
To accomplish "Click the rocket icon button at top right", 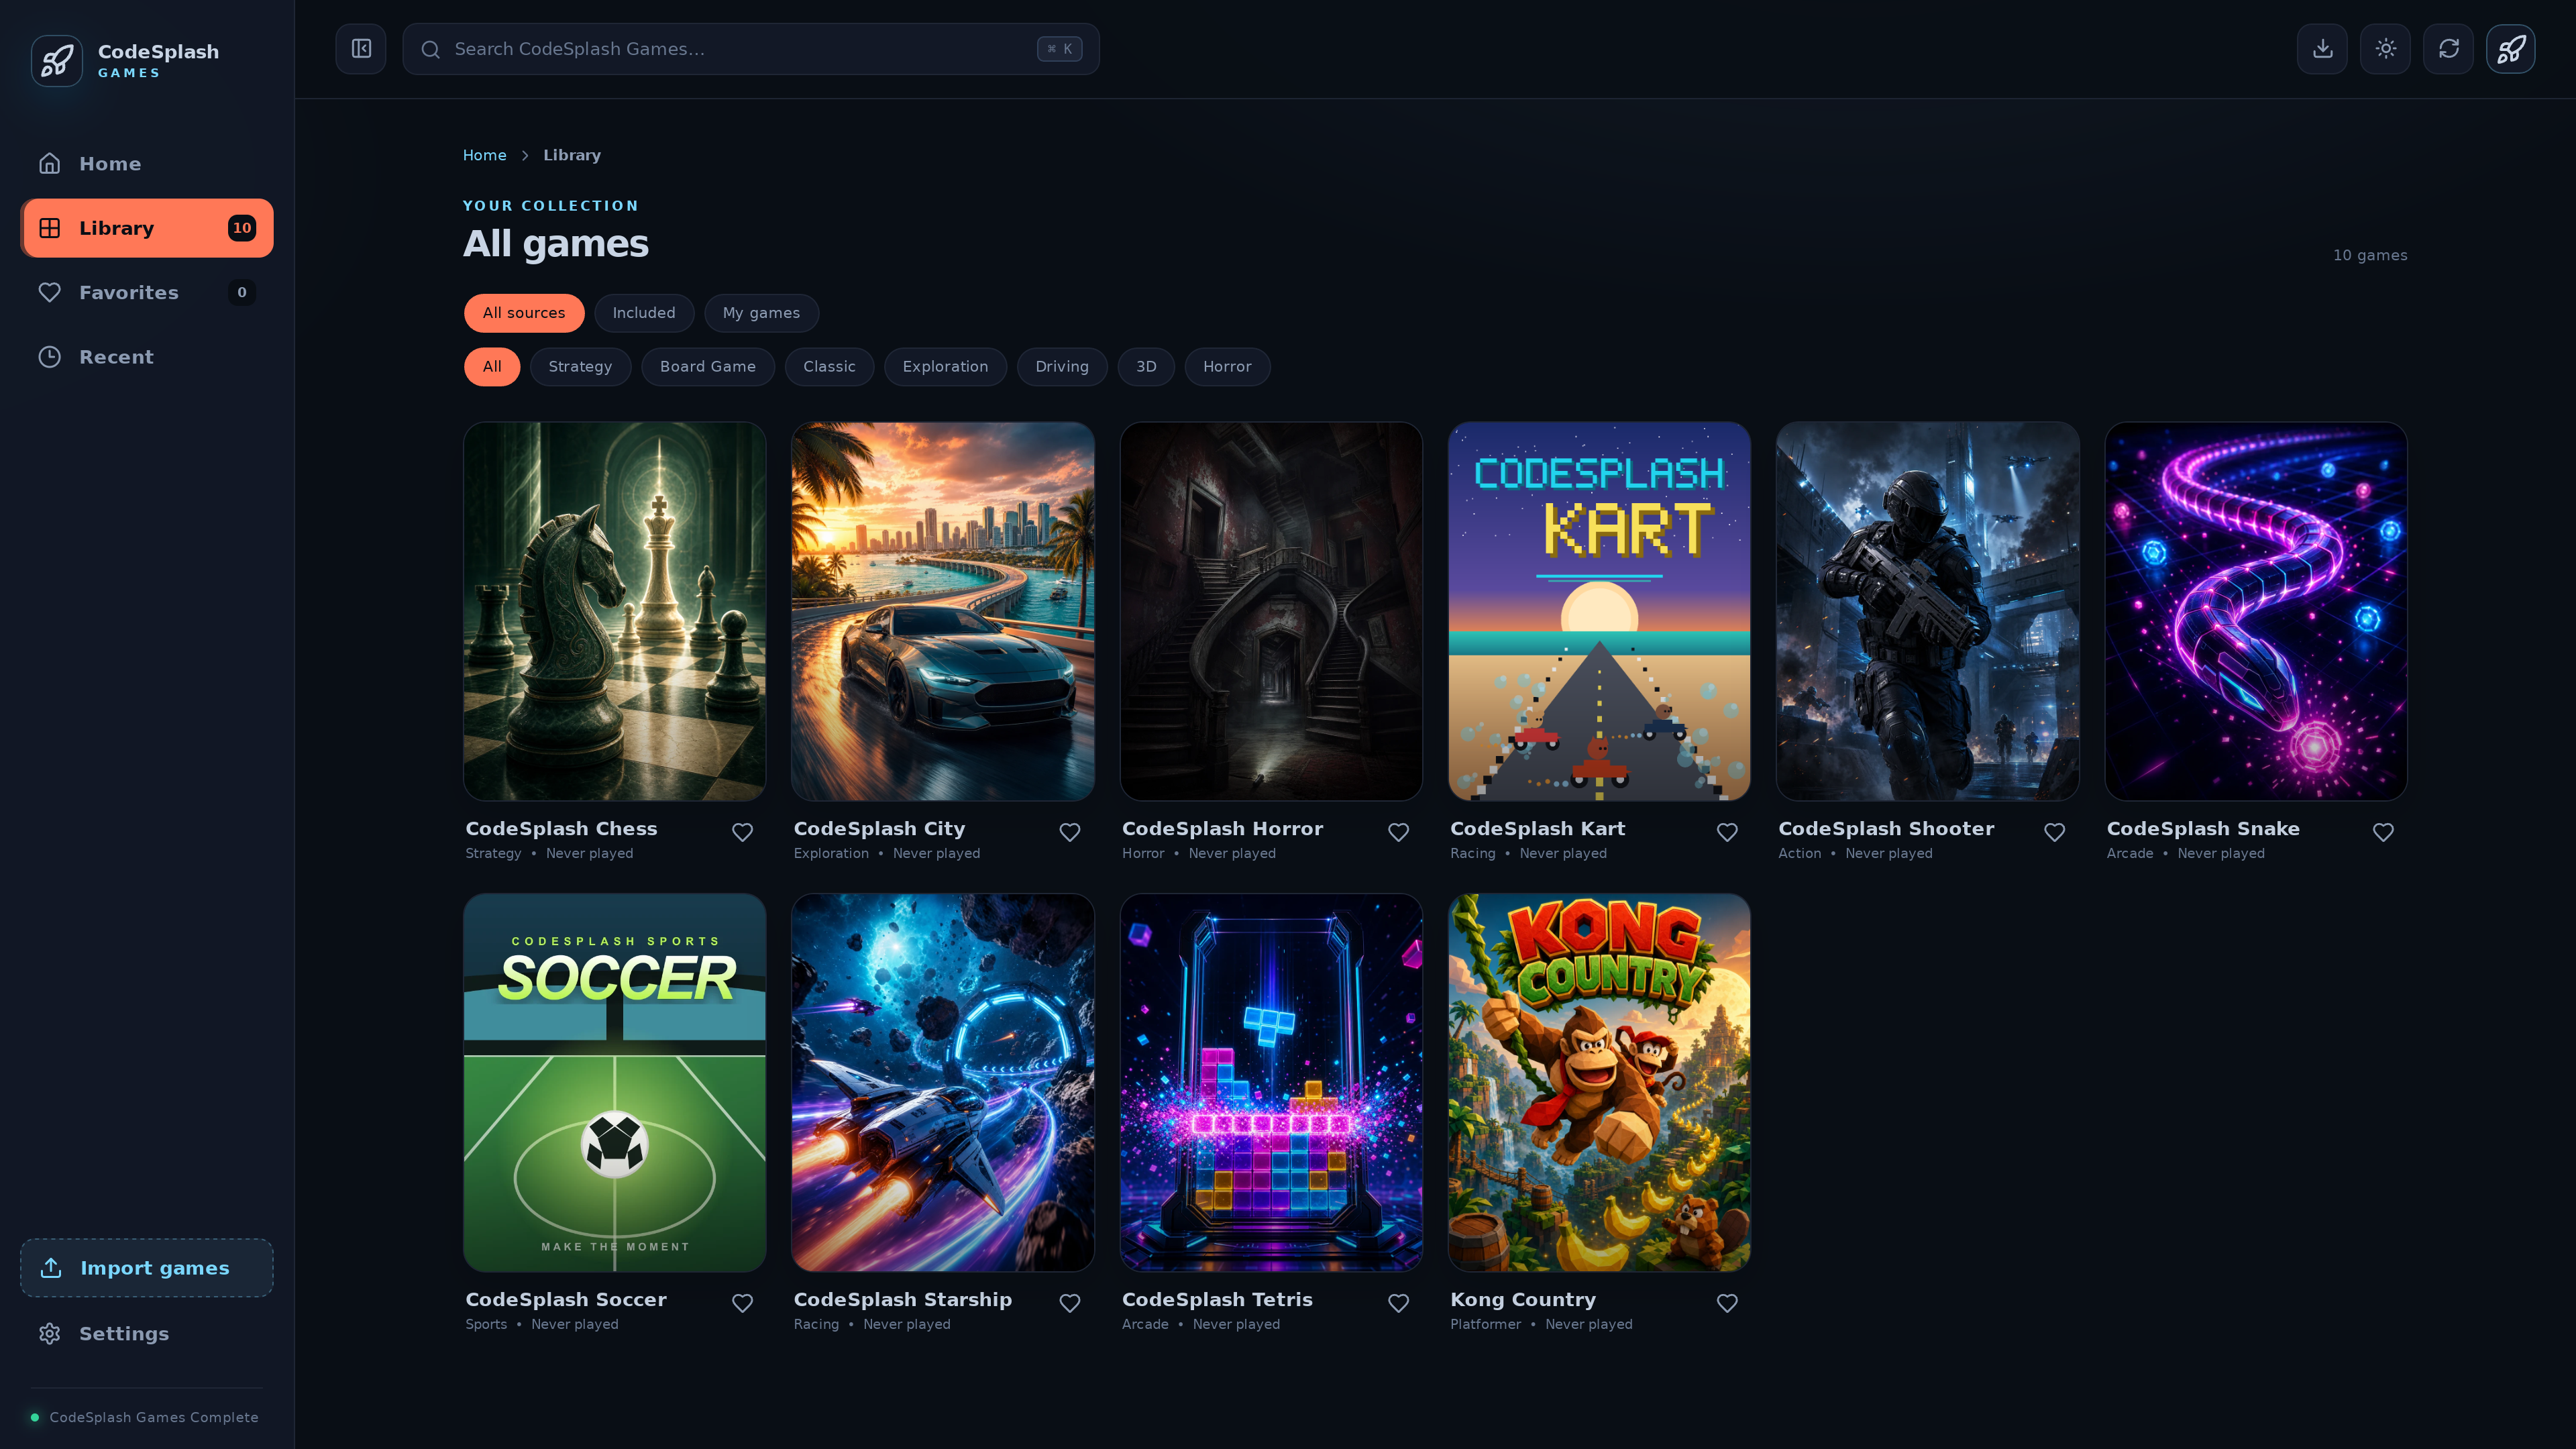I will tap(2511, 49).
